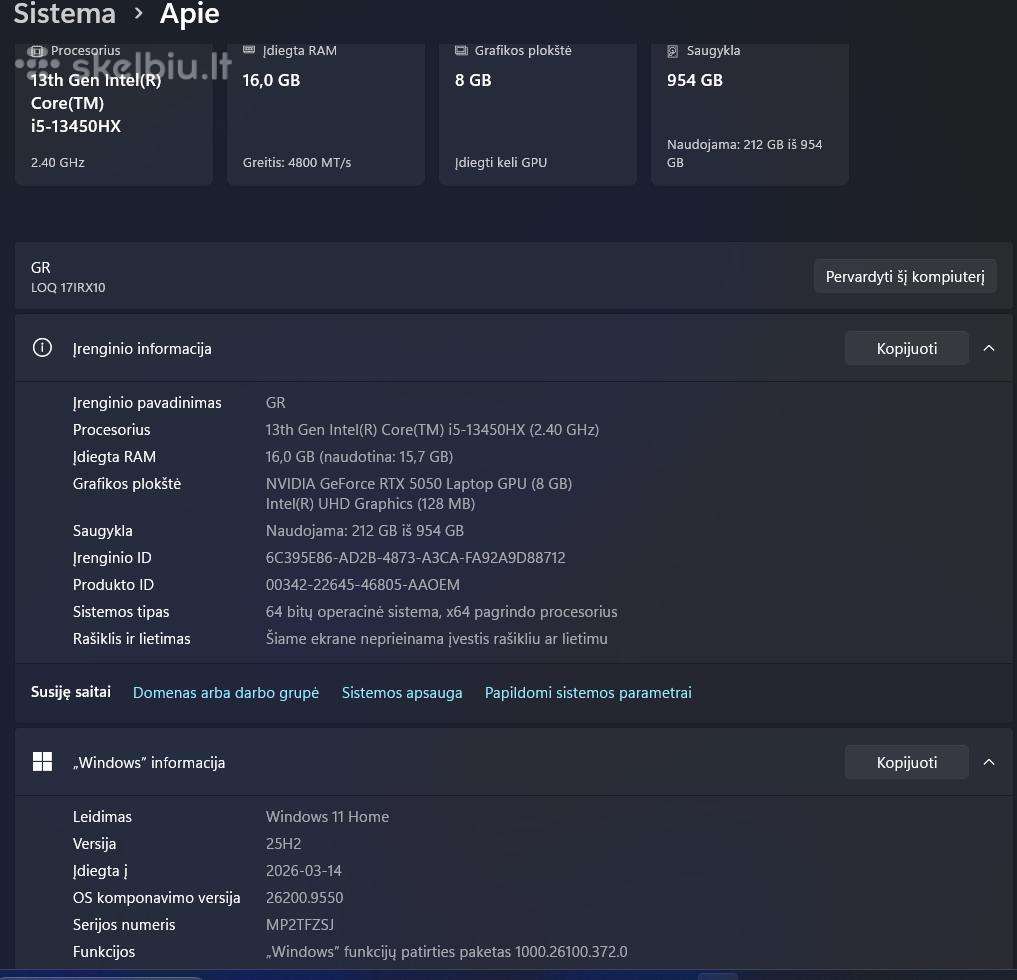Open Domenas arba darbo grupė link

tap(226, 693)
